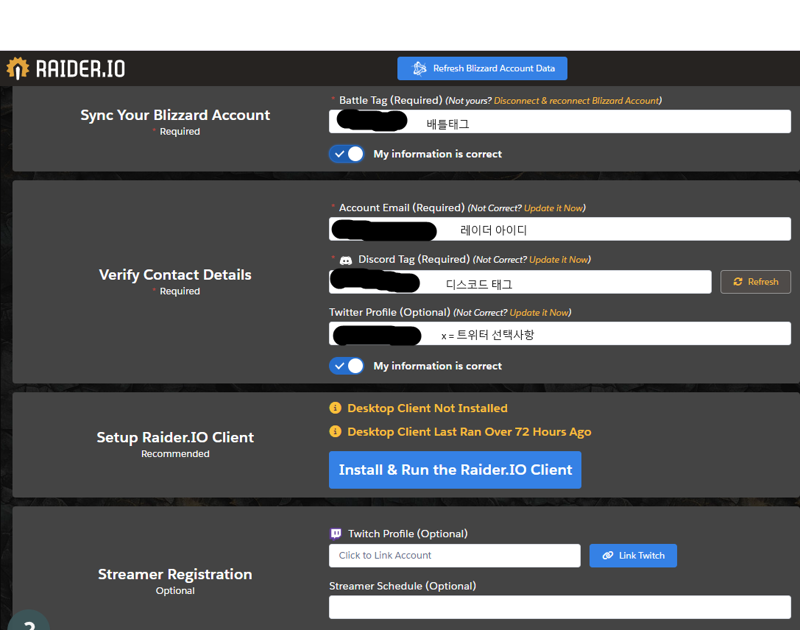Click the 'Sync Your Blizzard Account' heading
The image size is (800, 630).
click(x=175, y=115)
